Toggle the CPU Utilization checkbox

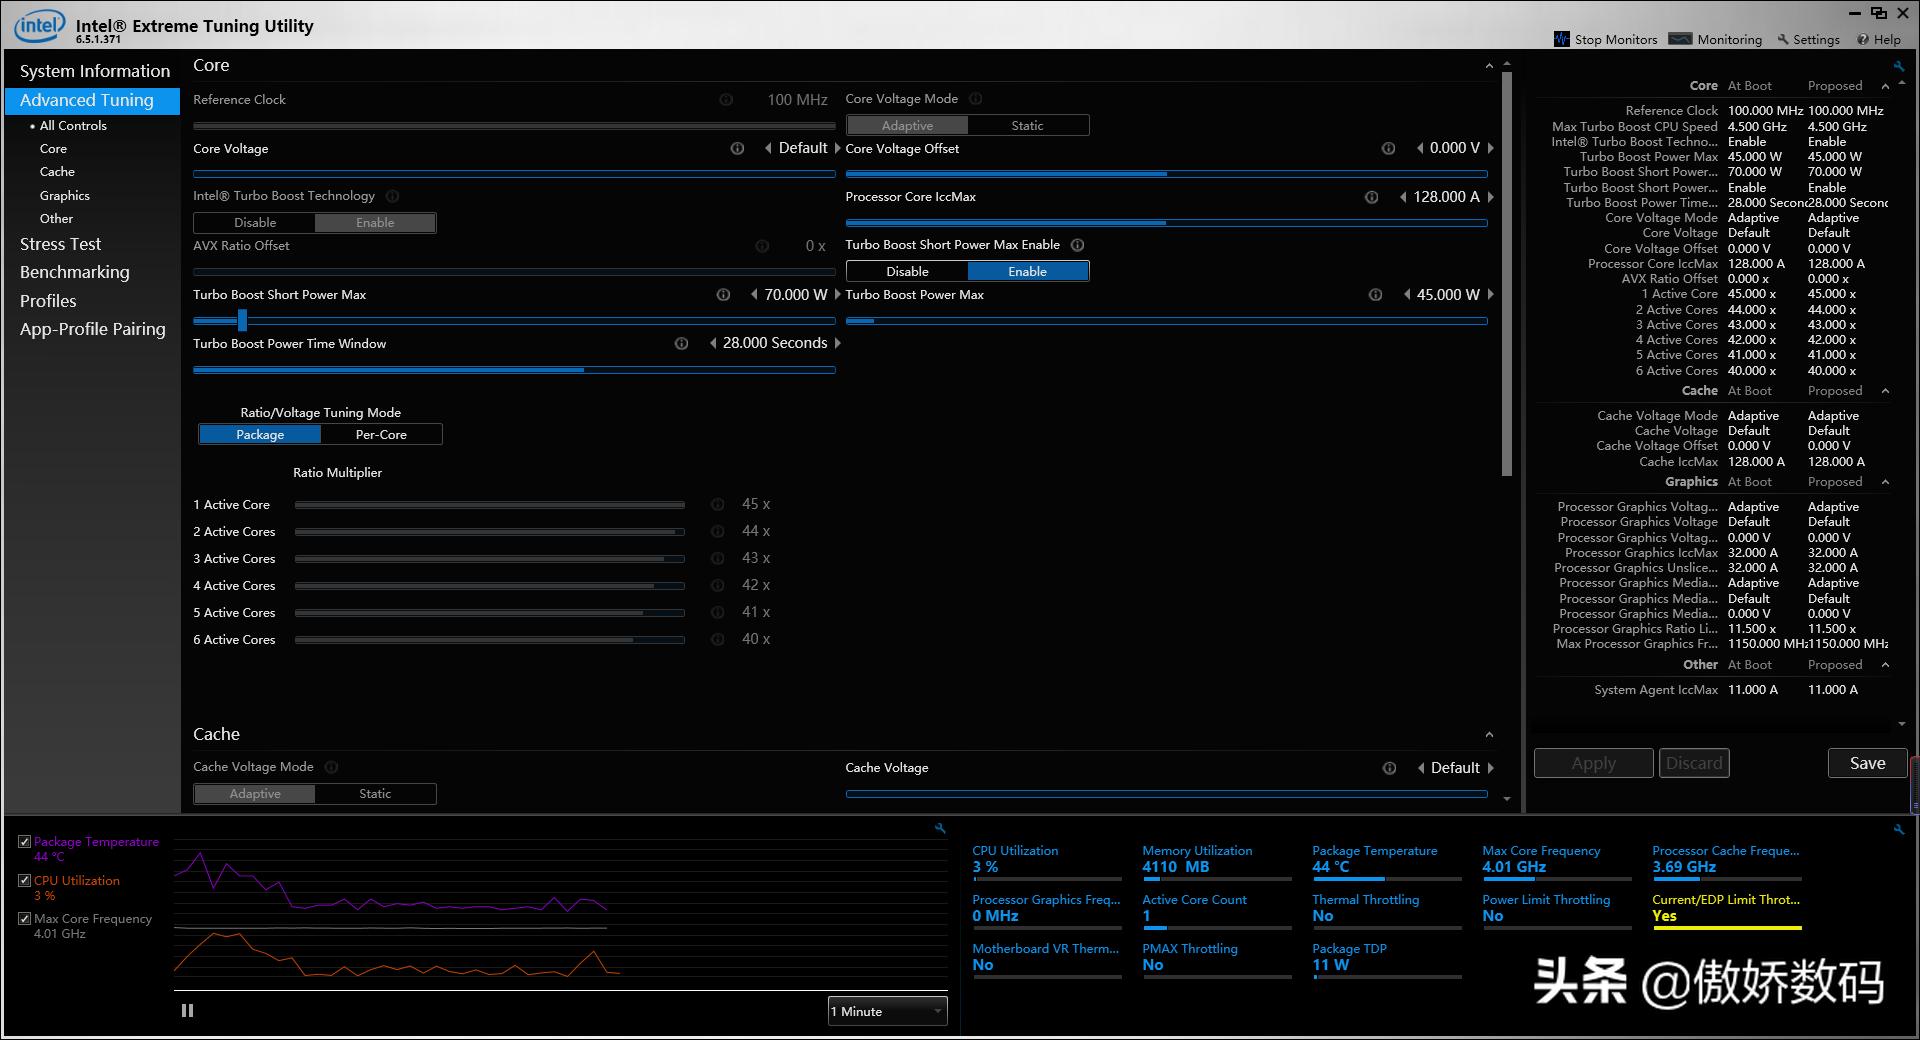(25, 881)
